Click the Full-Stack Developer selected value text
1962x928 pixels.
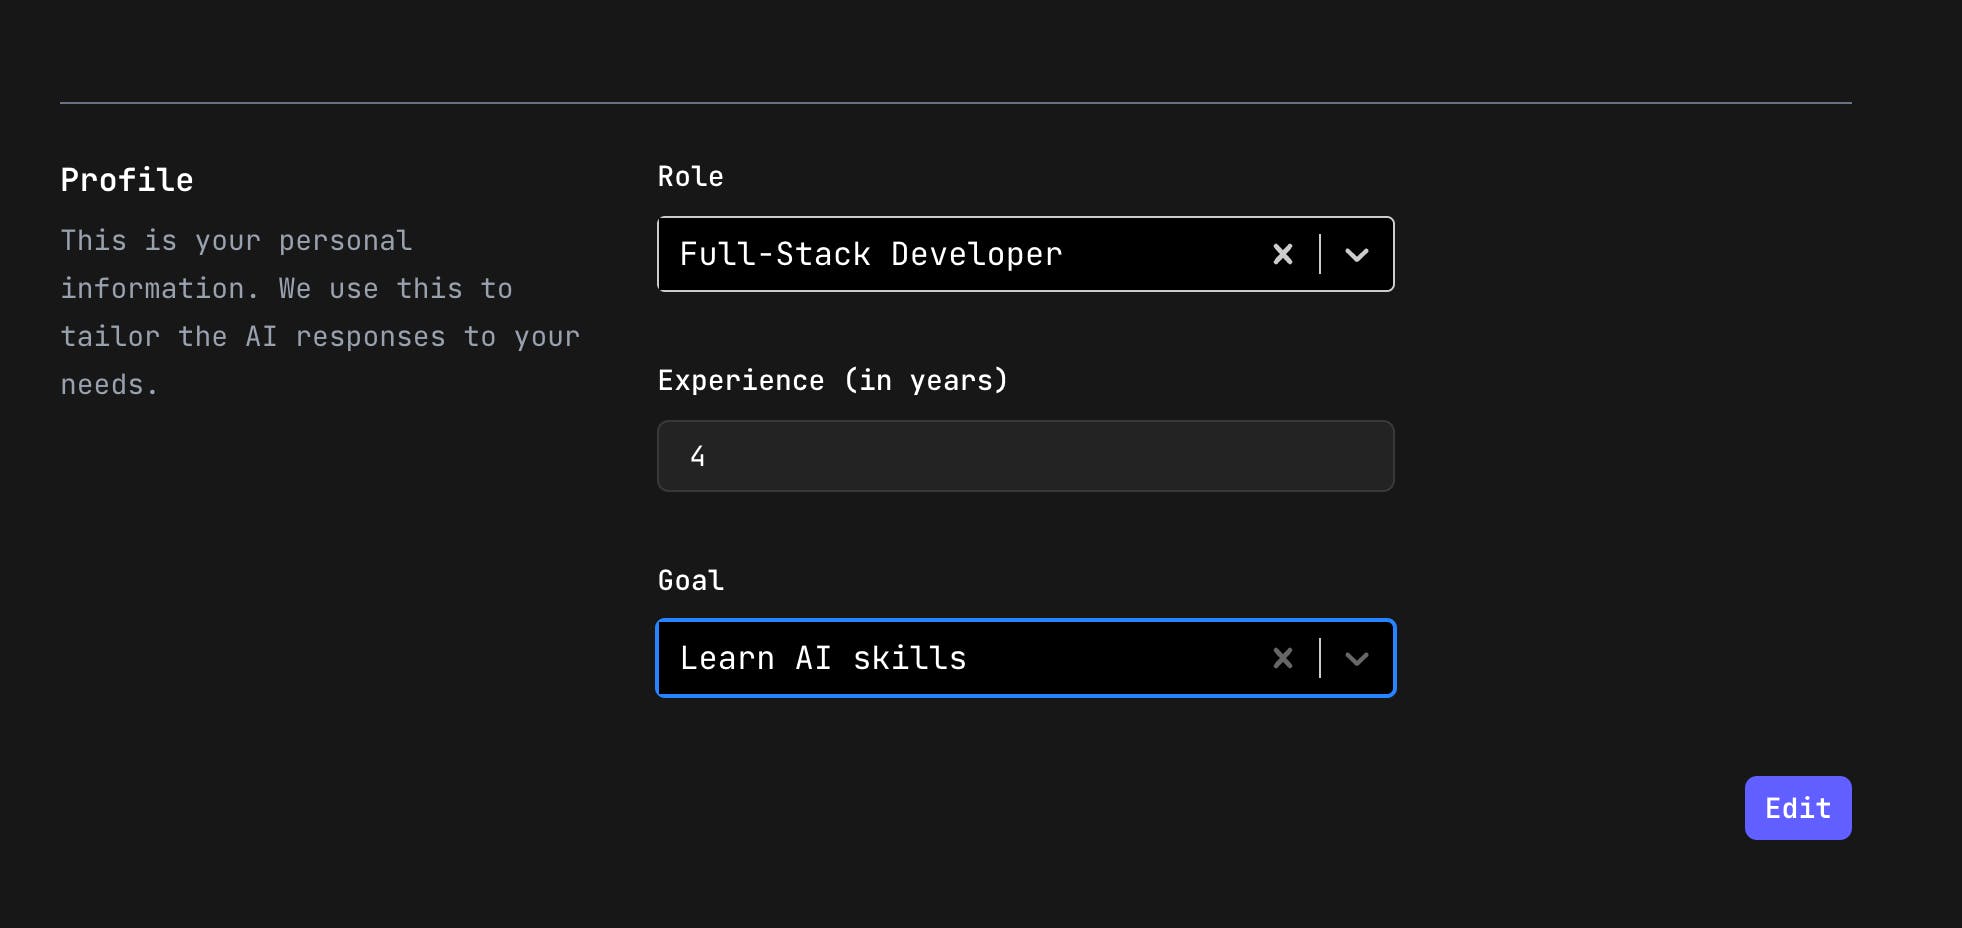(x=870, y=255)
